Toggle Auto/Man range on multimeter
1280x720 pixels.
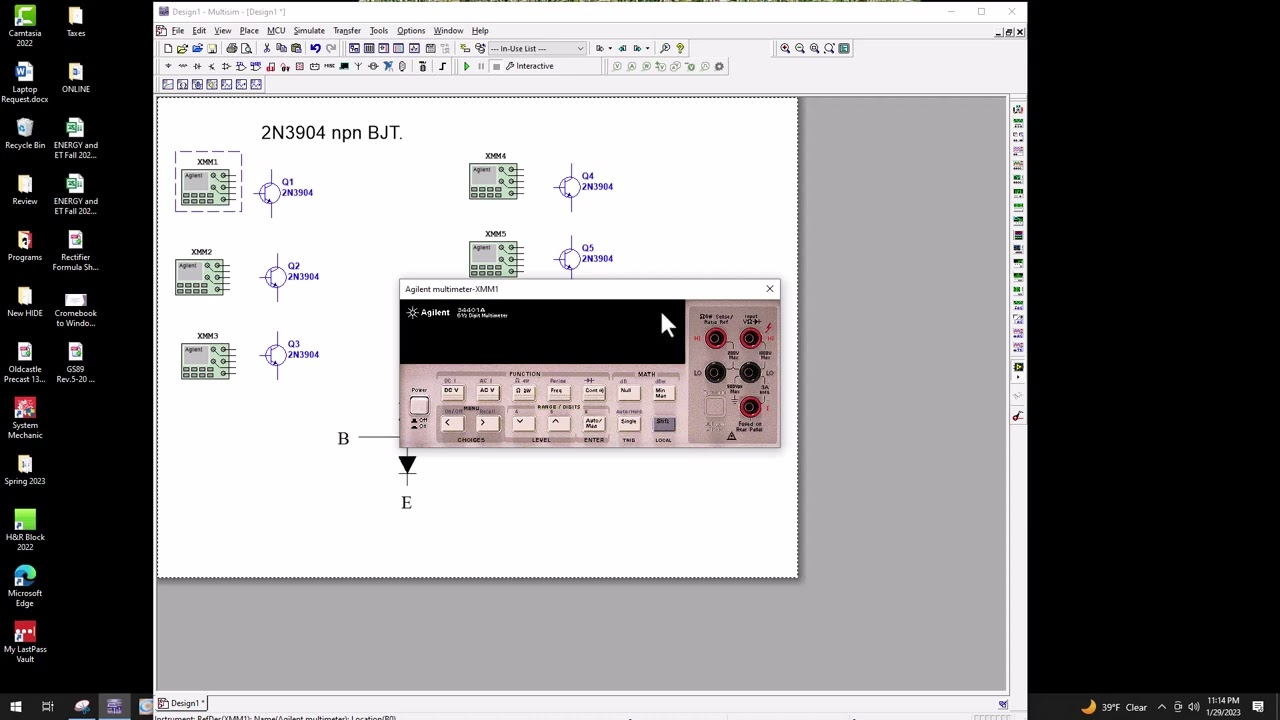(593, 423)
